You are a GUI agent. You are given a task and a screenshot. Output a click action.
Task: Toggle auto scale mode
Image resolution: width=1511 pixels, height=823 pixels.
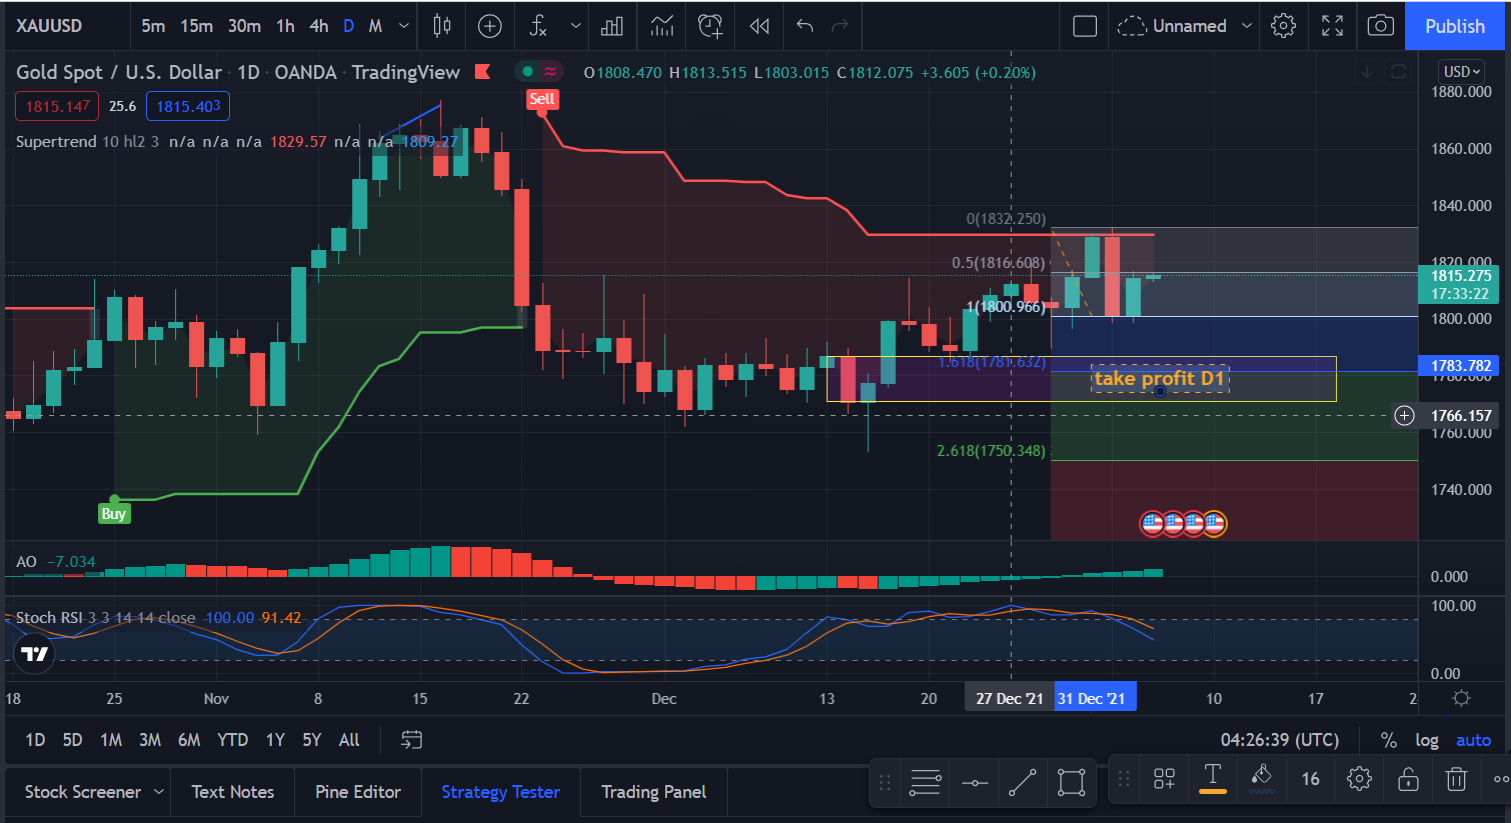[1473, 740]
